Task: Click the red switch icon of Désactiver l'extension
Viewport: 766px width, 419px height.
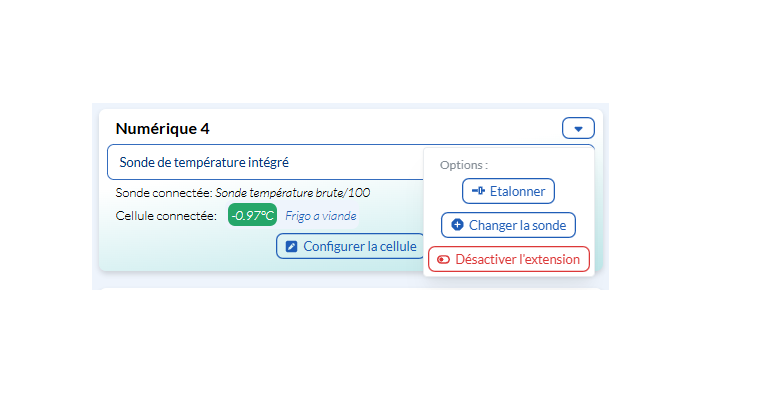Action: [x=444, y=260]
